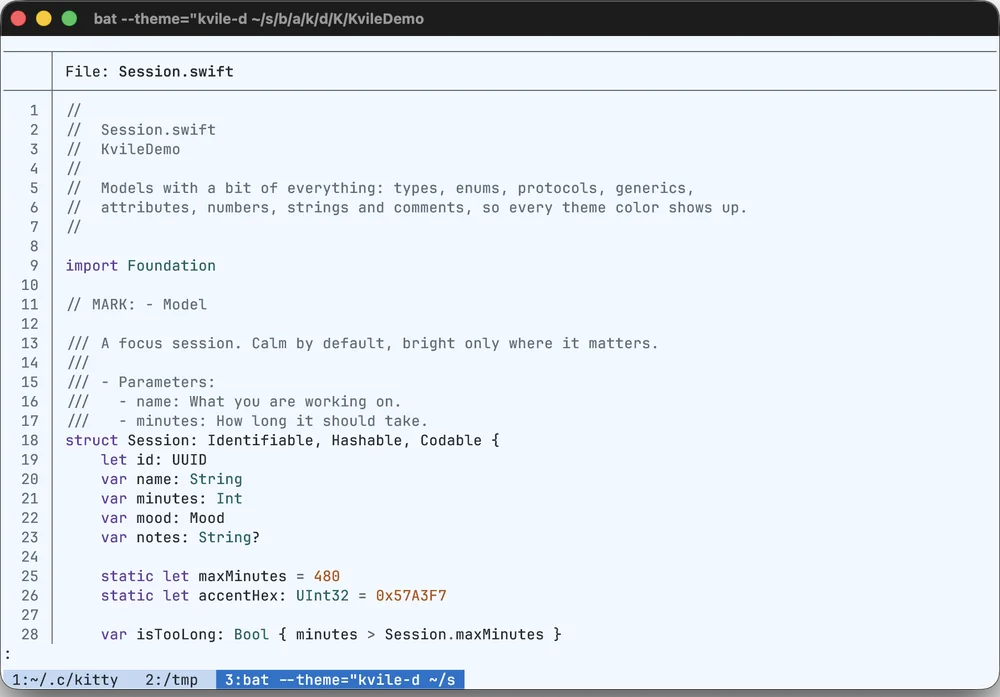
Task: Click 'String' type on line 20
Action: click(216, 480)
